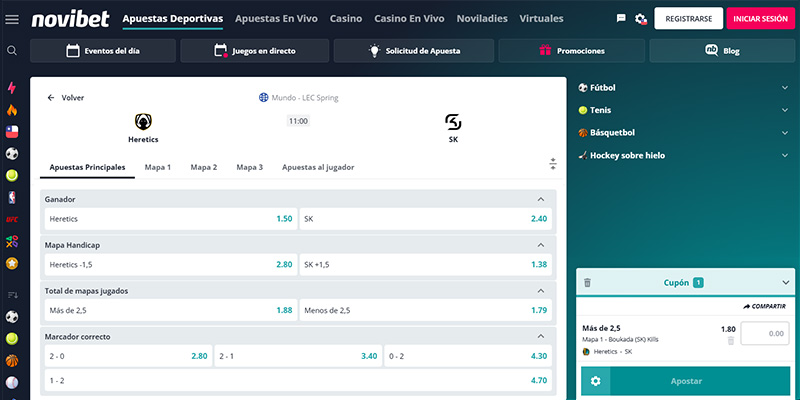Open Eventos del día
This screenshot has width=800, height=400.
pos(103,51)
